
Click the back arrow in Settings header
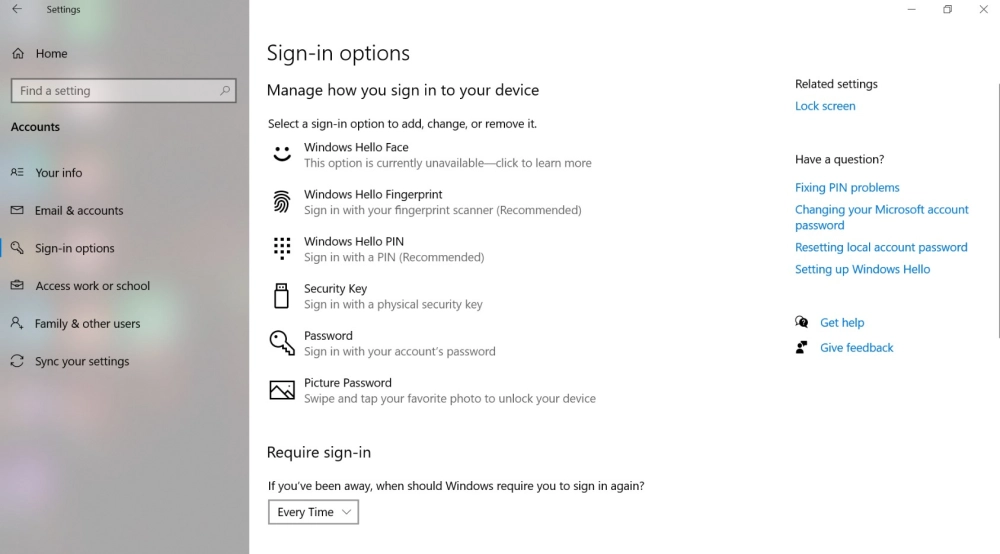[x=17, y=9]
